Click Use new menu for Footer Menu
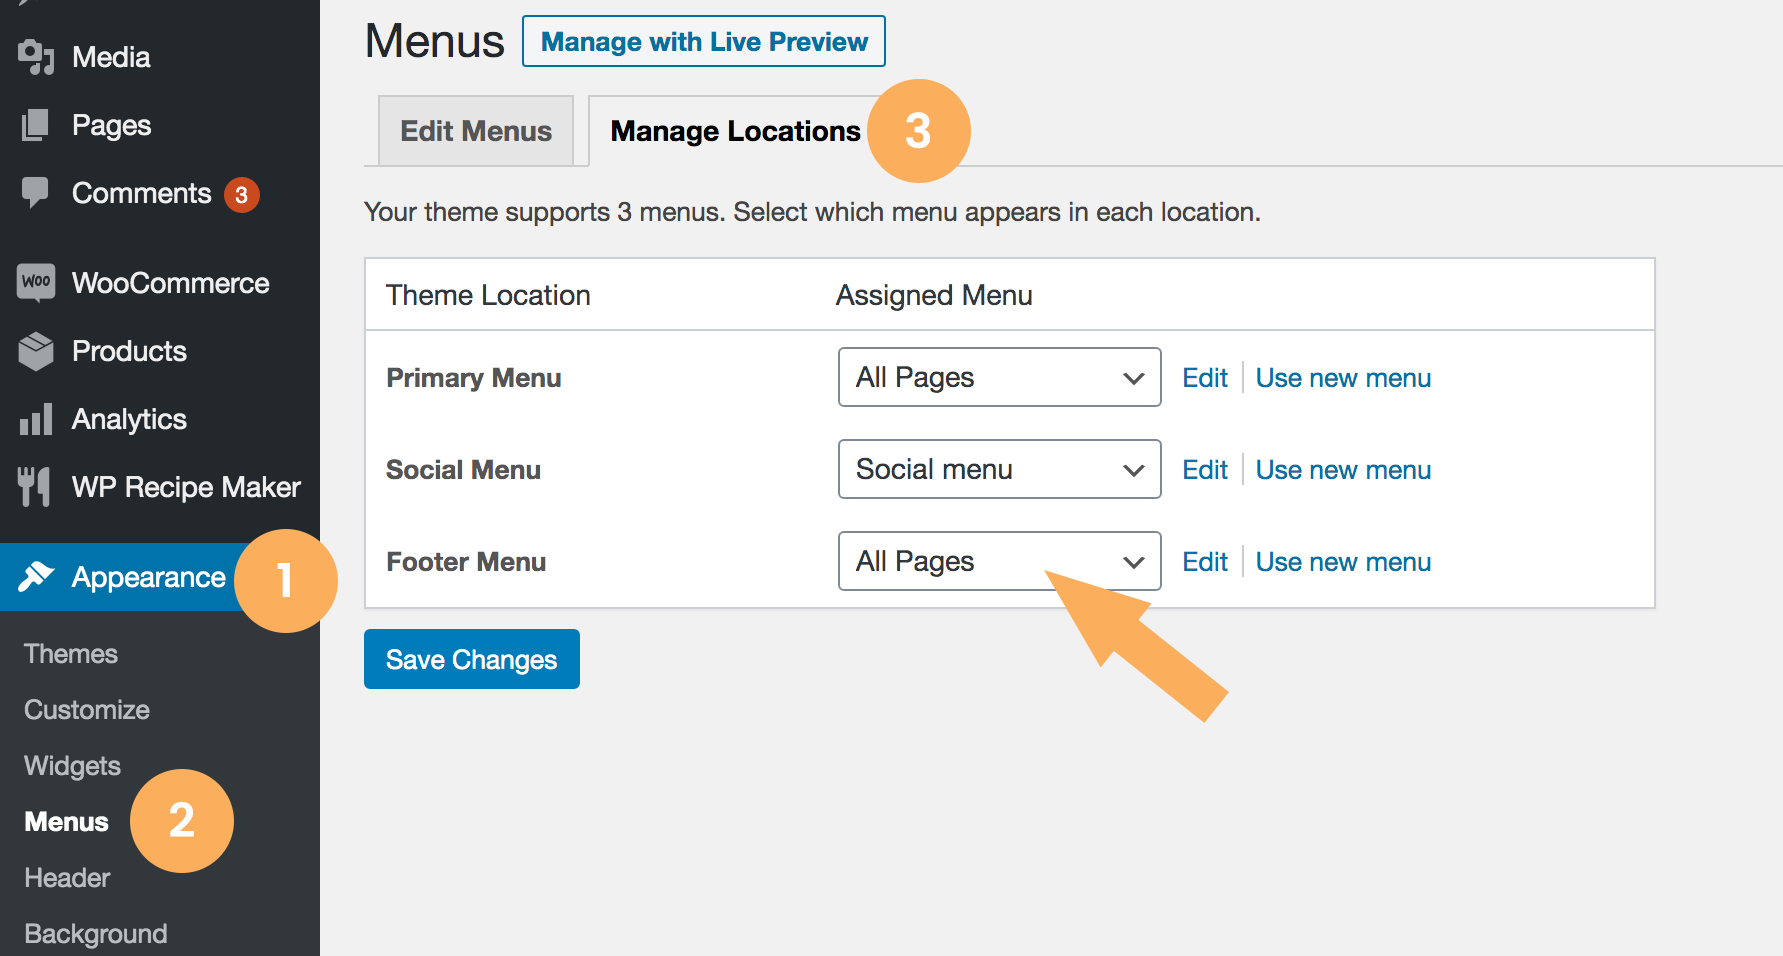Image resolution: width=1783 pixels, height=956 pixels. [x=1342, y=561]
